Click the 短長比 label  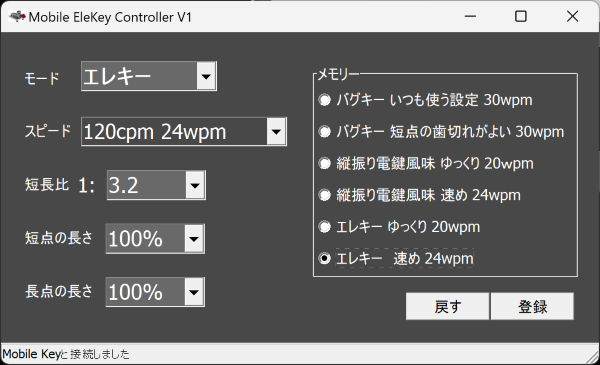coord(47,185)
